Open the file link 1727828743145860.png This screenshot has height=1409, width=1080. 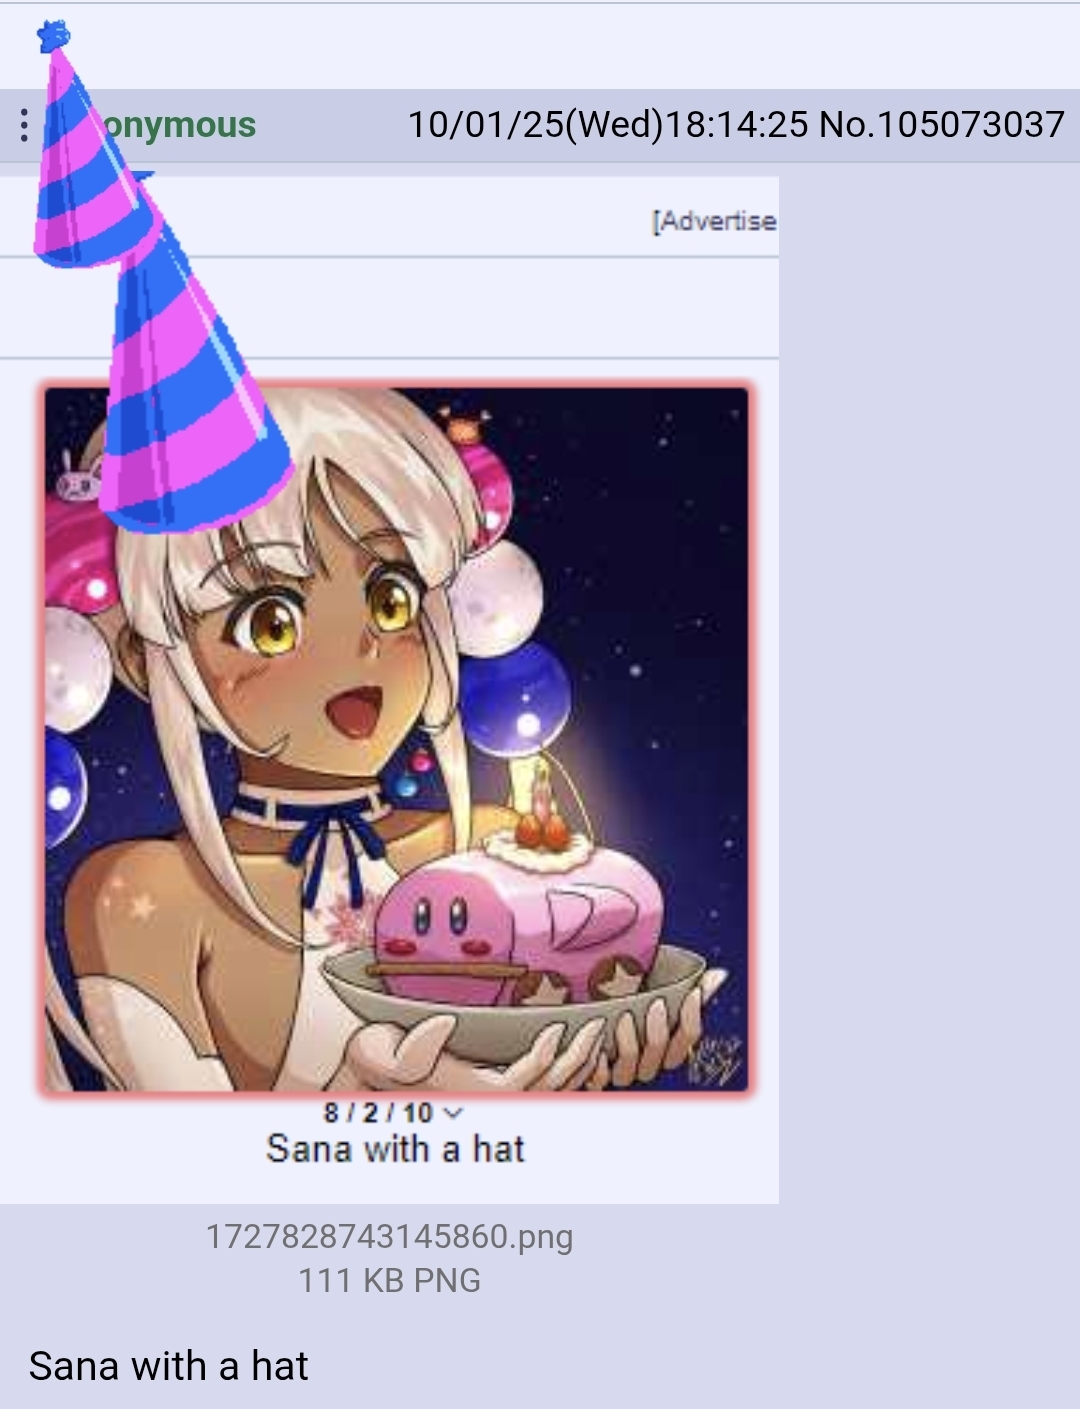pyautogui.click(x=389, y=1237)
